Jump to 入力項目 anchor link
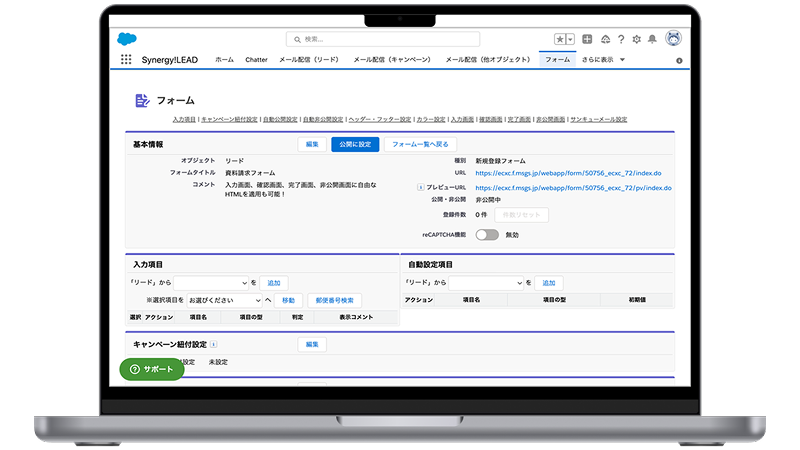The width and height of the screenshot is (800, 450). pos(184,119)
